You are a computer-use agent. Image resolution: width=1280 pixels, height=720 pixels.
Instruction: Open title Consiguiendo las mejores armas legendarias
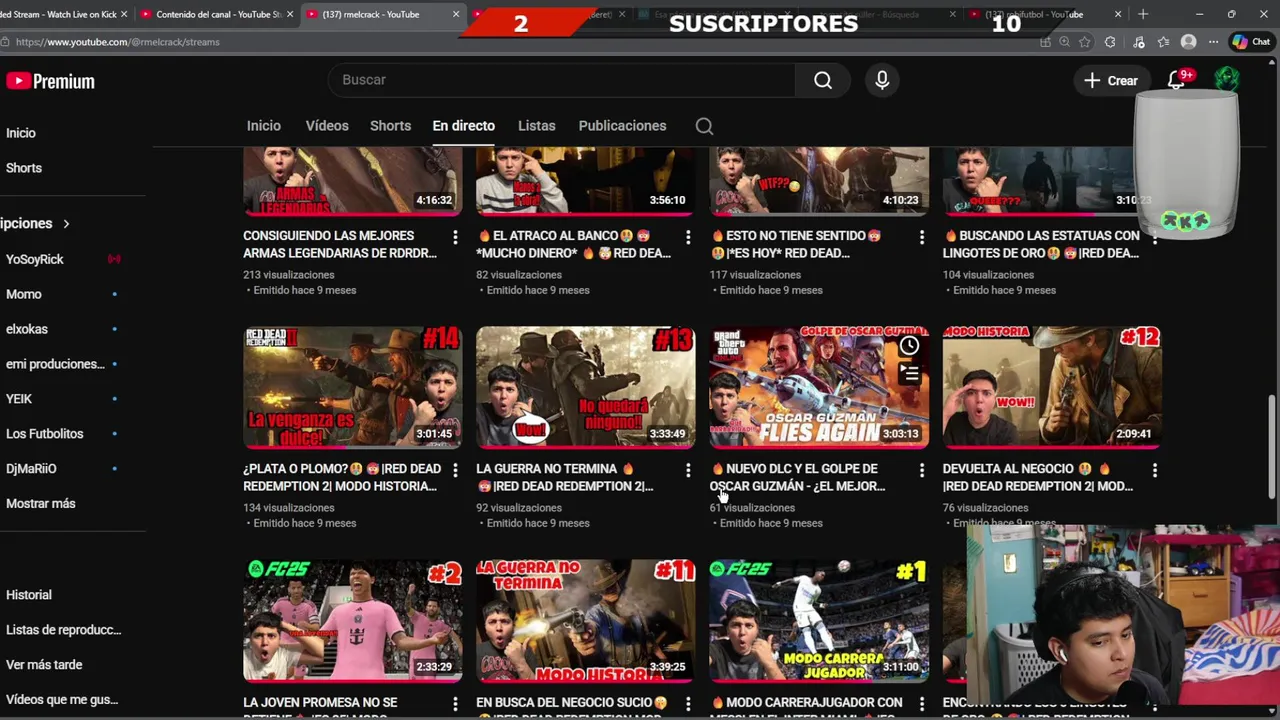pos(340,245)
